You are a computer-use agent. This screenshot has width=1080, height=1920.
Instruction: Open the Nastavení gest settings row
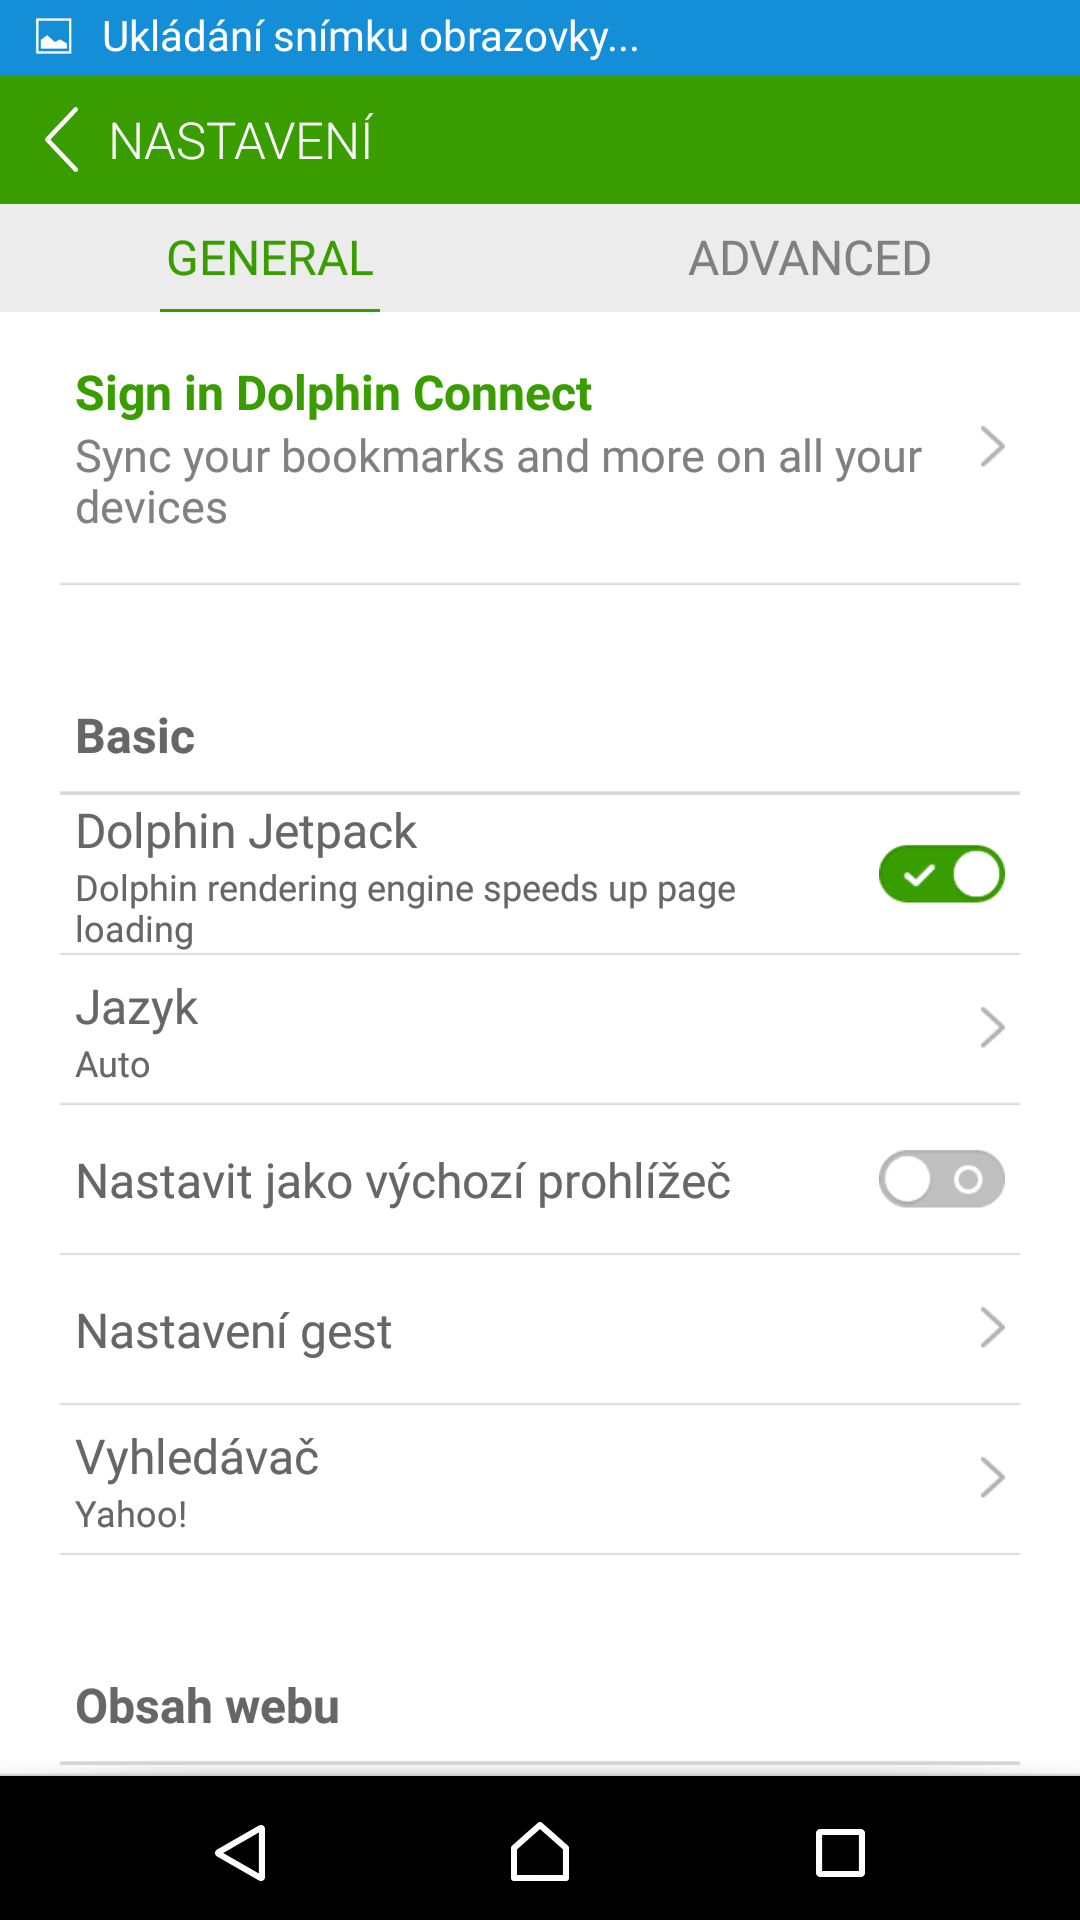point(540,1329)
